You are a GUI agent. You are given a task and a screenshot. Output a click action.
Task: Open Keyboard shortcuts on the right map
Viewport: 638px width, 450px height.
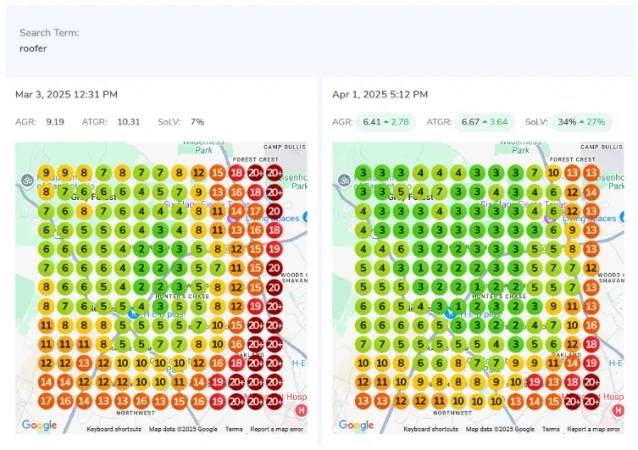tap(431, 429)
